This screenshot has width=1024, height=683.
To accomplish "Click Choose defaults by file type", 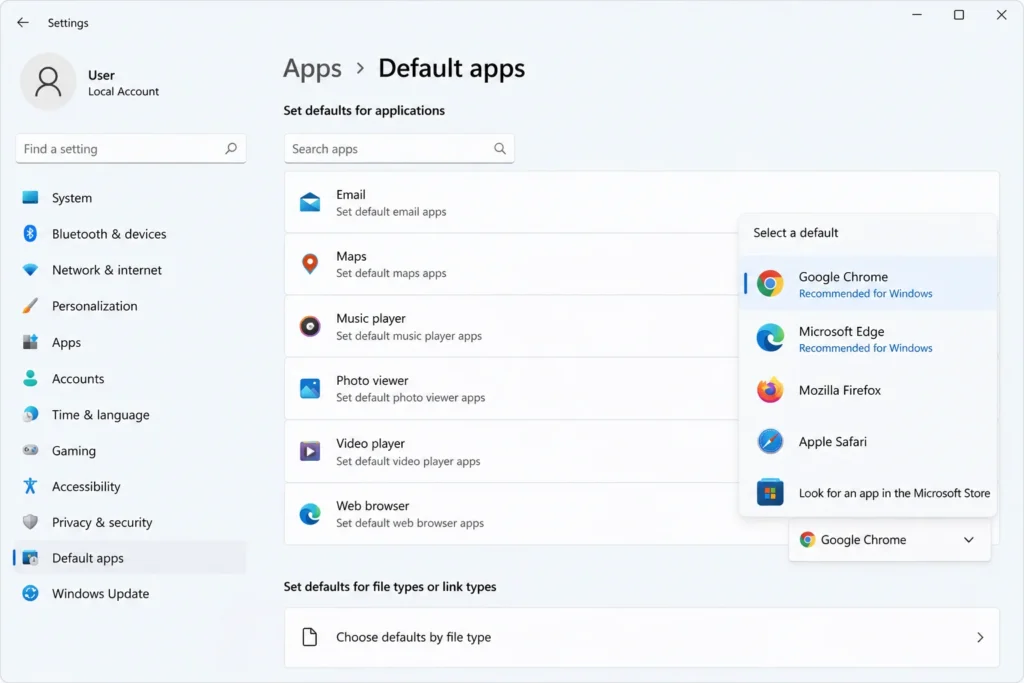I will point(641,637).
